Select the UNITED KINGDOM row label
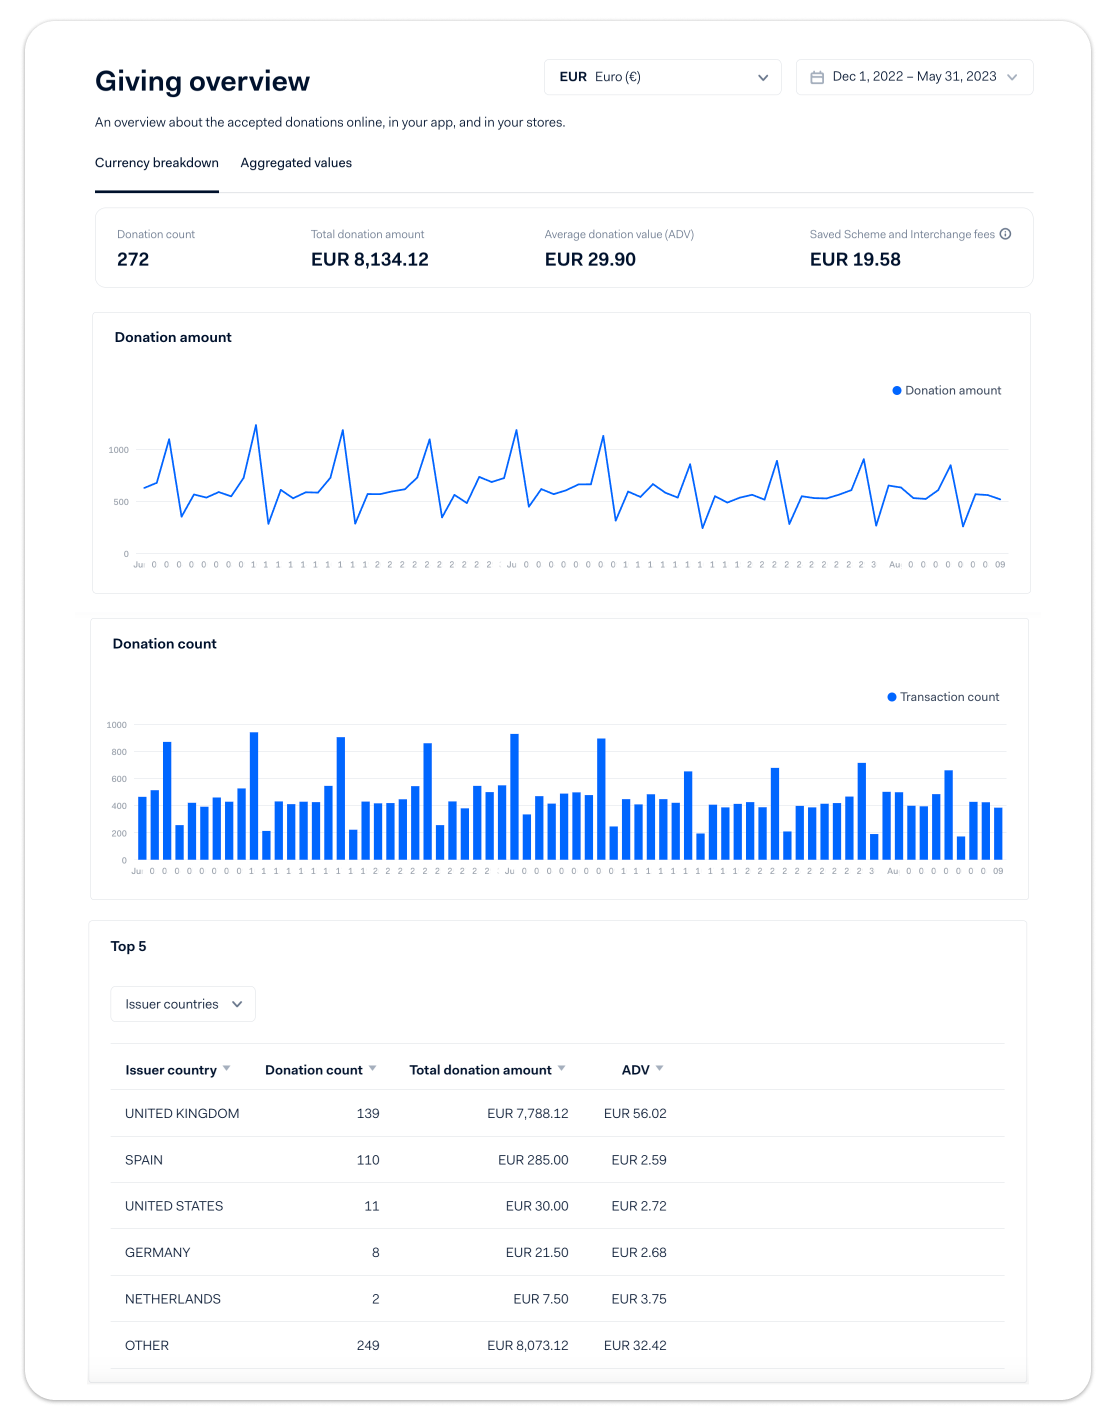1116x1428 pixels. coord(182,1114)
